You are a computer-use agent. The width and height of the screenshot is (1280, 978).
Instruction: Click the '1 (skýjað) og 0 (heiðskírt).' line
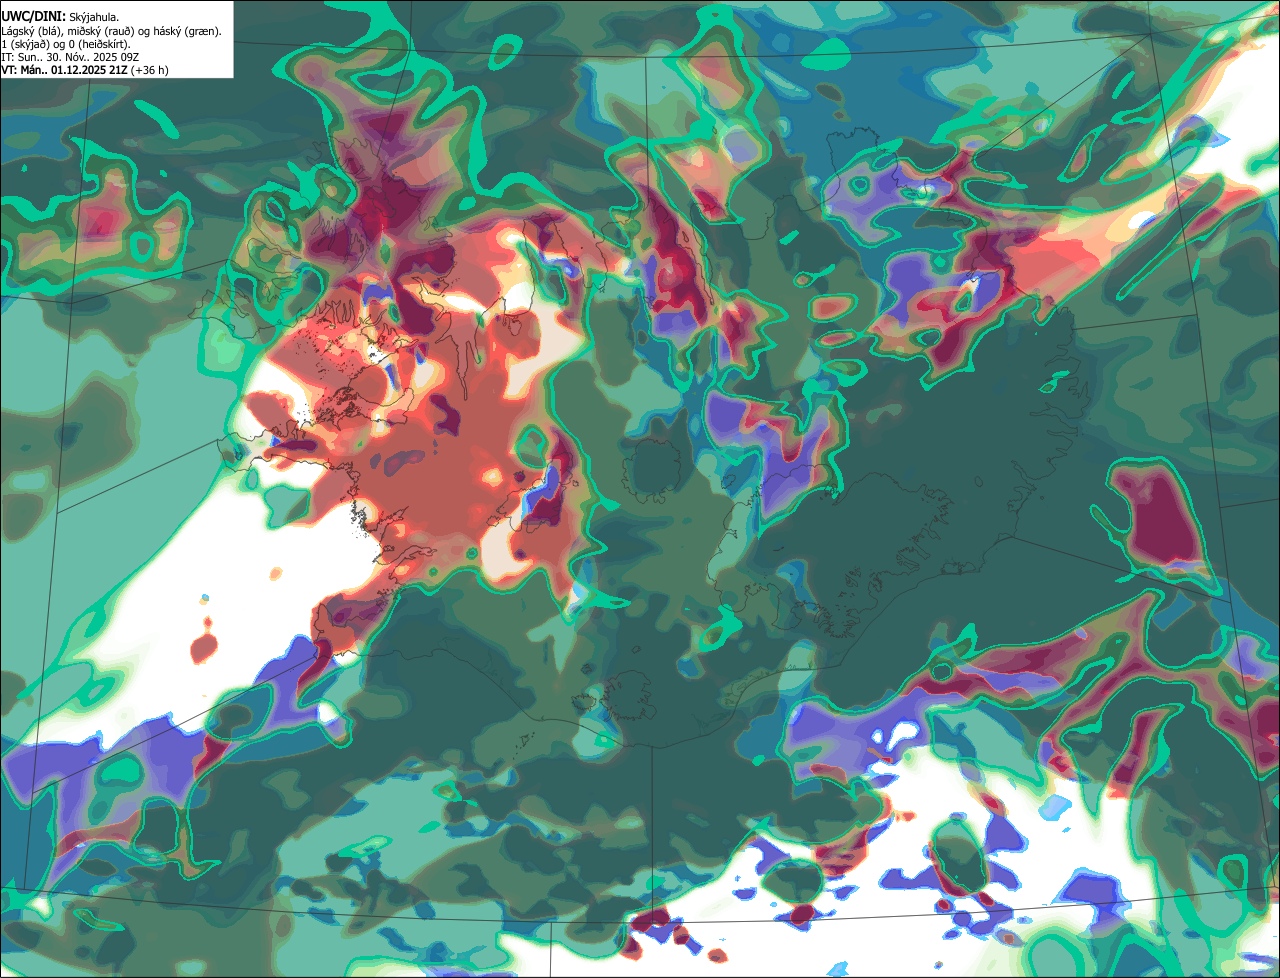(65, 44)
